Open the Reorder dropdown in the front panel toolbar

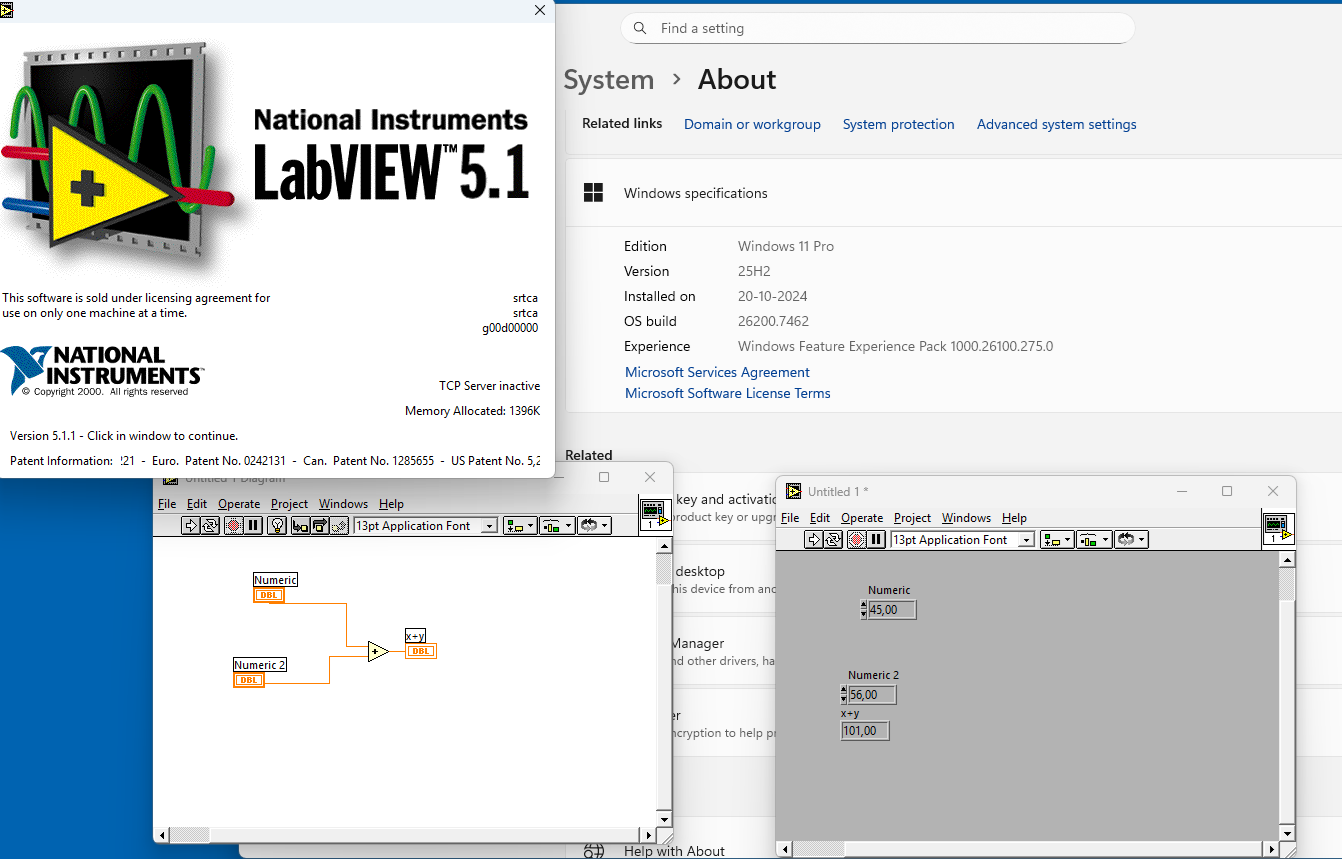(1132, 540)
